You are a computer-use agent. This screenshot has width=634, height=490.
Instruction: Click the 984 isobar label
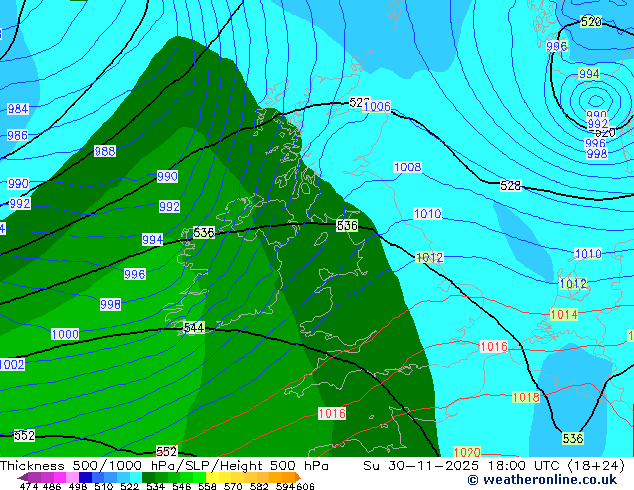coord(18,109)
